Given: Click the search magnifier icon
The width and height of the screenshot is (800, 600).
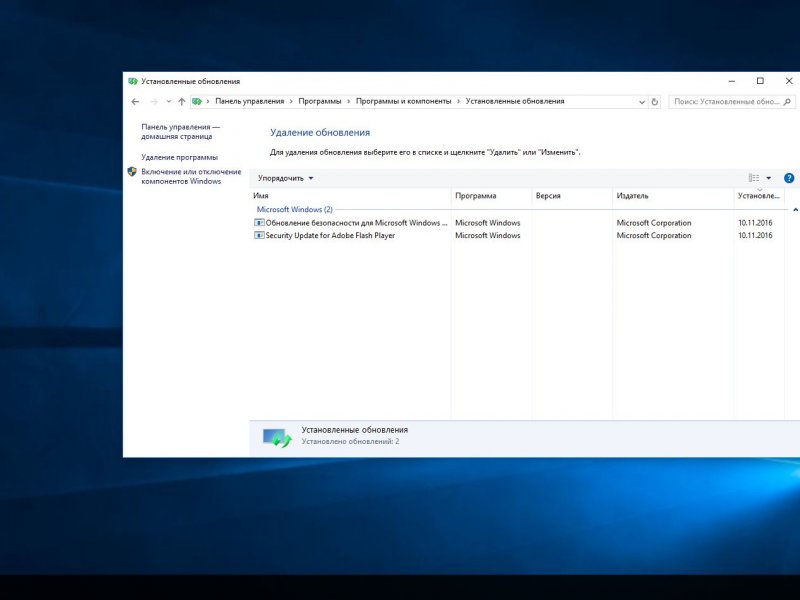Looking at the screenshot, I should [787, 102].
